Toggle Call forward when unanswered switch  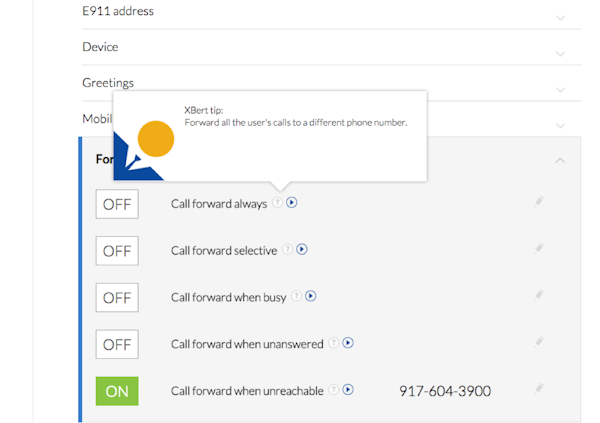pyautogui.click(x=117, y=344)
